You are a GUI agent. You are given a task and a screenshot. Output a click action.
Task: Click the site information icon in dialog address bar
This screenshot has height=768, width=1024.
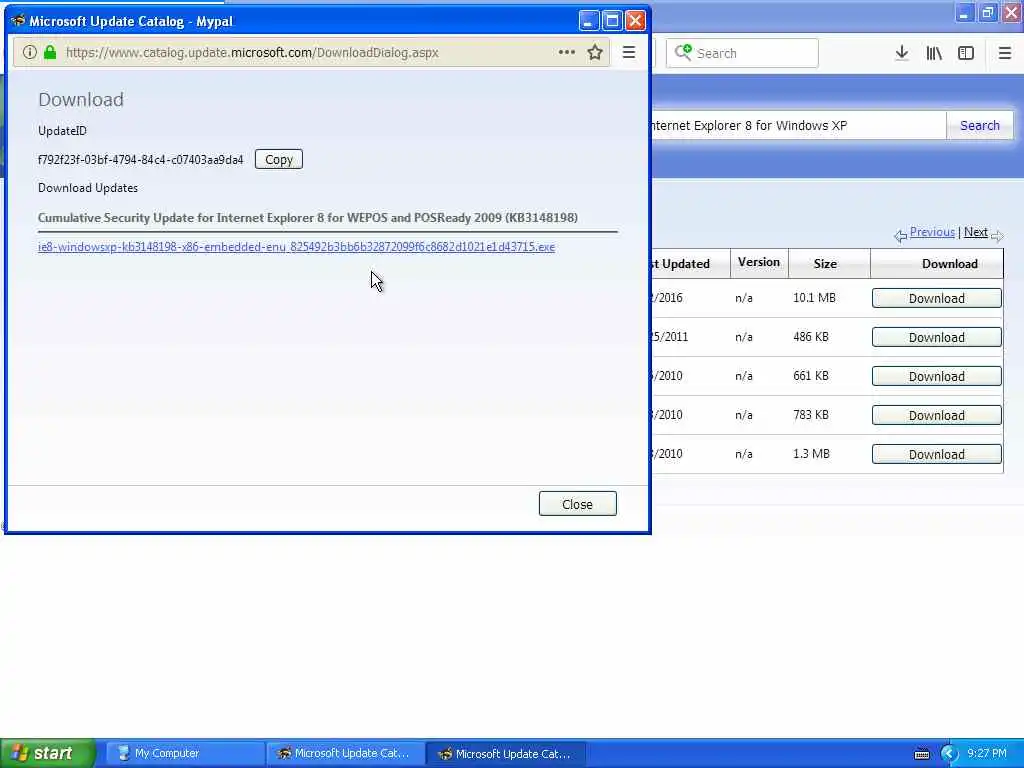click(x=29, y=52)
